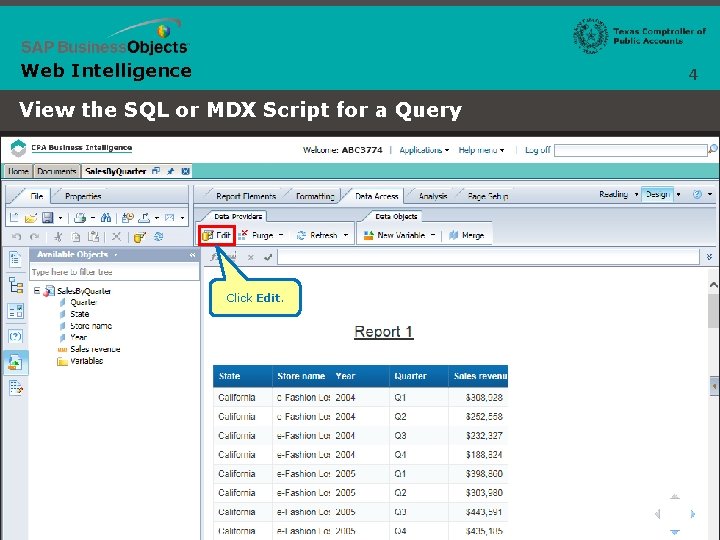Open the Help menu

click(481, 150)
